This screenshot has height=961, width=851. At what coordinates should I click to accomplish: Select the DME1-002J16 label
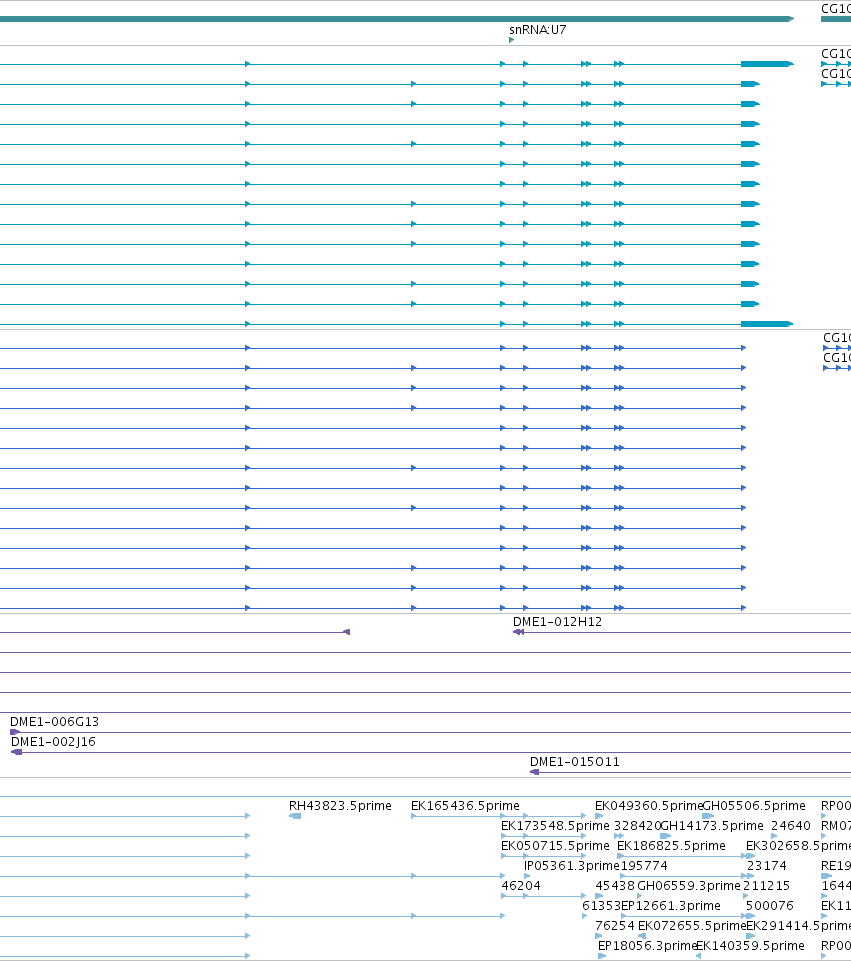pos(53,742)
